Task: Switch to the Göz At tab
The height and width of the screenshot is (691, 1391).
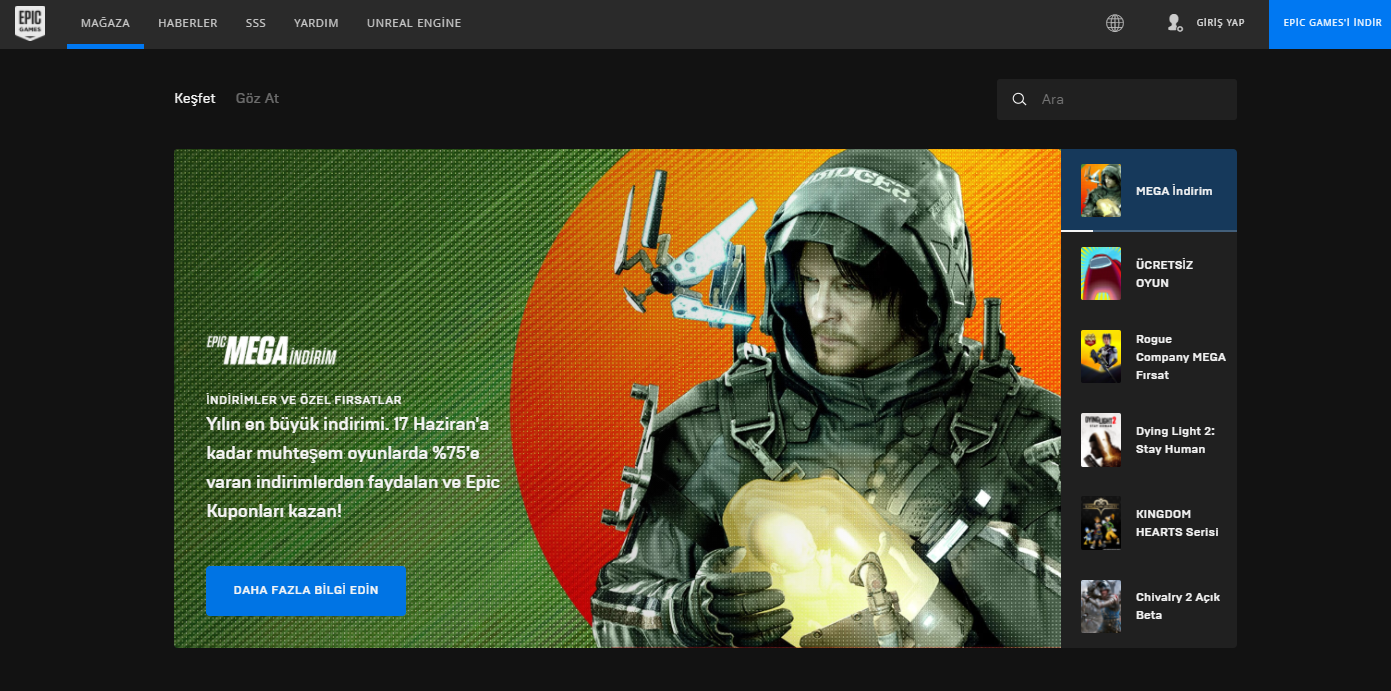Action: [x=257, y=98]
